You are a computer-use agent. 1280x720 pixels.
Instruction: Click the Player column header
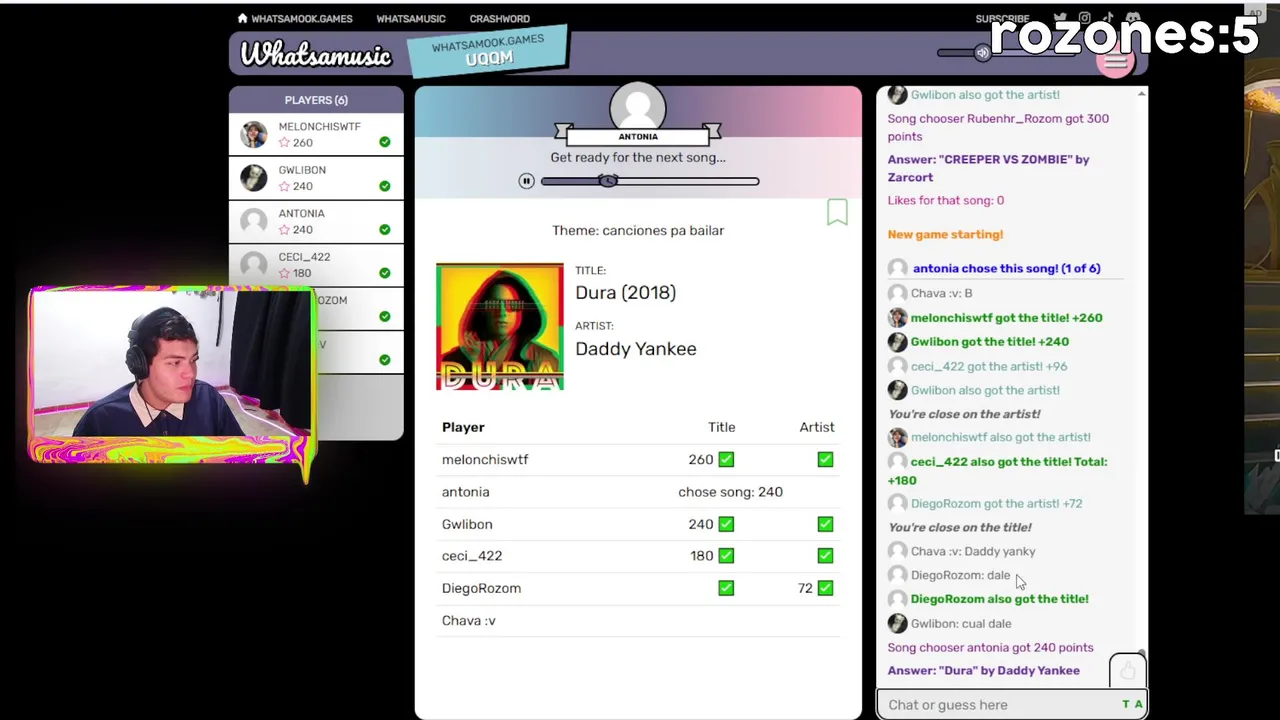click(x=463, y=427)
